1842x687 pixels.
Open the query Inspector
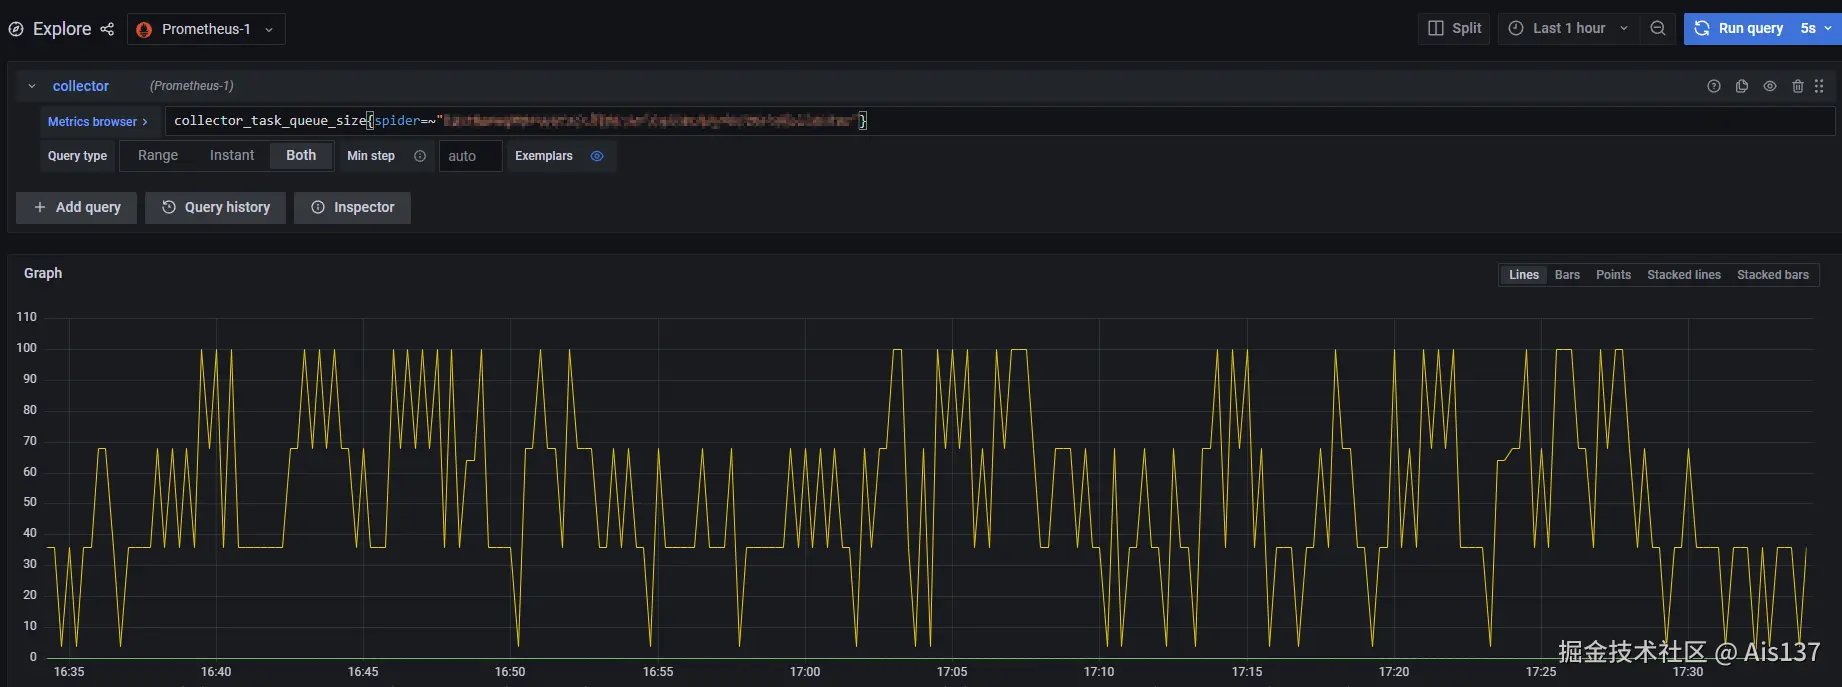coord(352,207)
